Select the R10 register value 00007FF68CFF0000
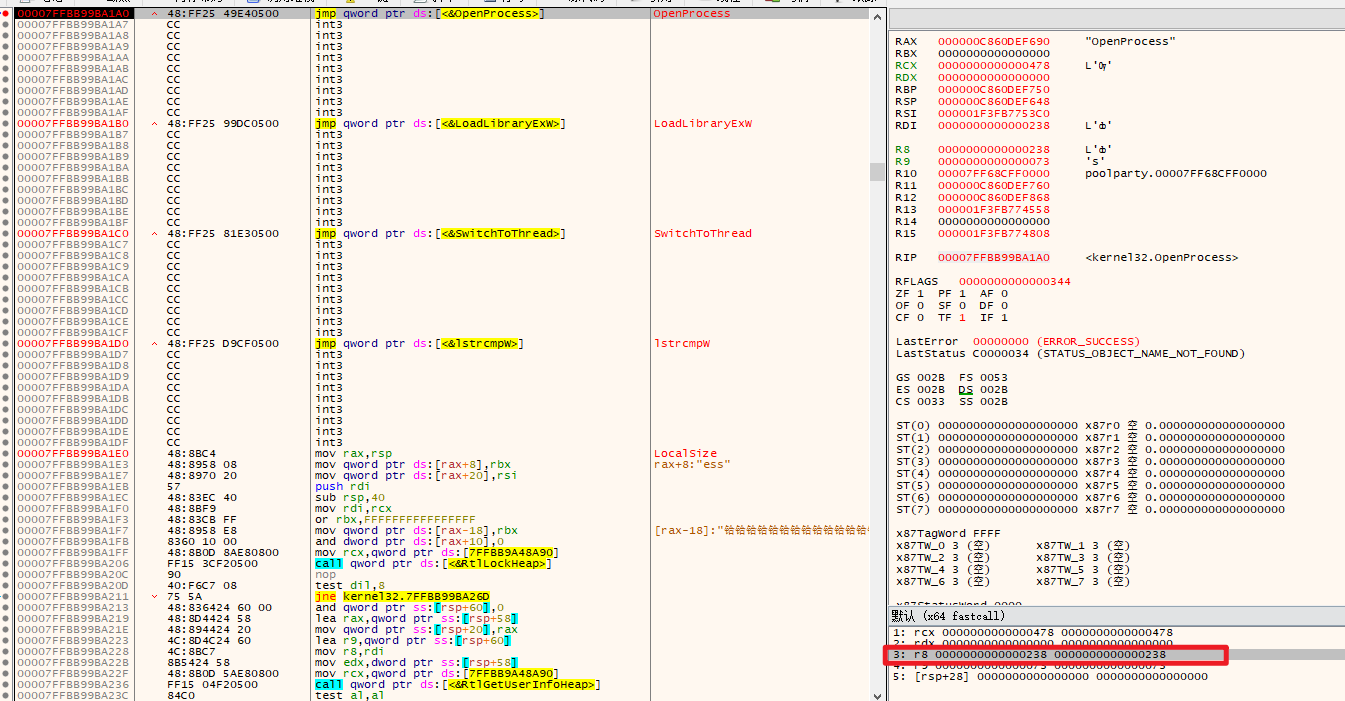 pyautogui.click(x=994, y=174)
